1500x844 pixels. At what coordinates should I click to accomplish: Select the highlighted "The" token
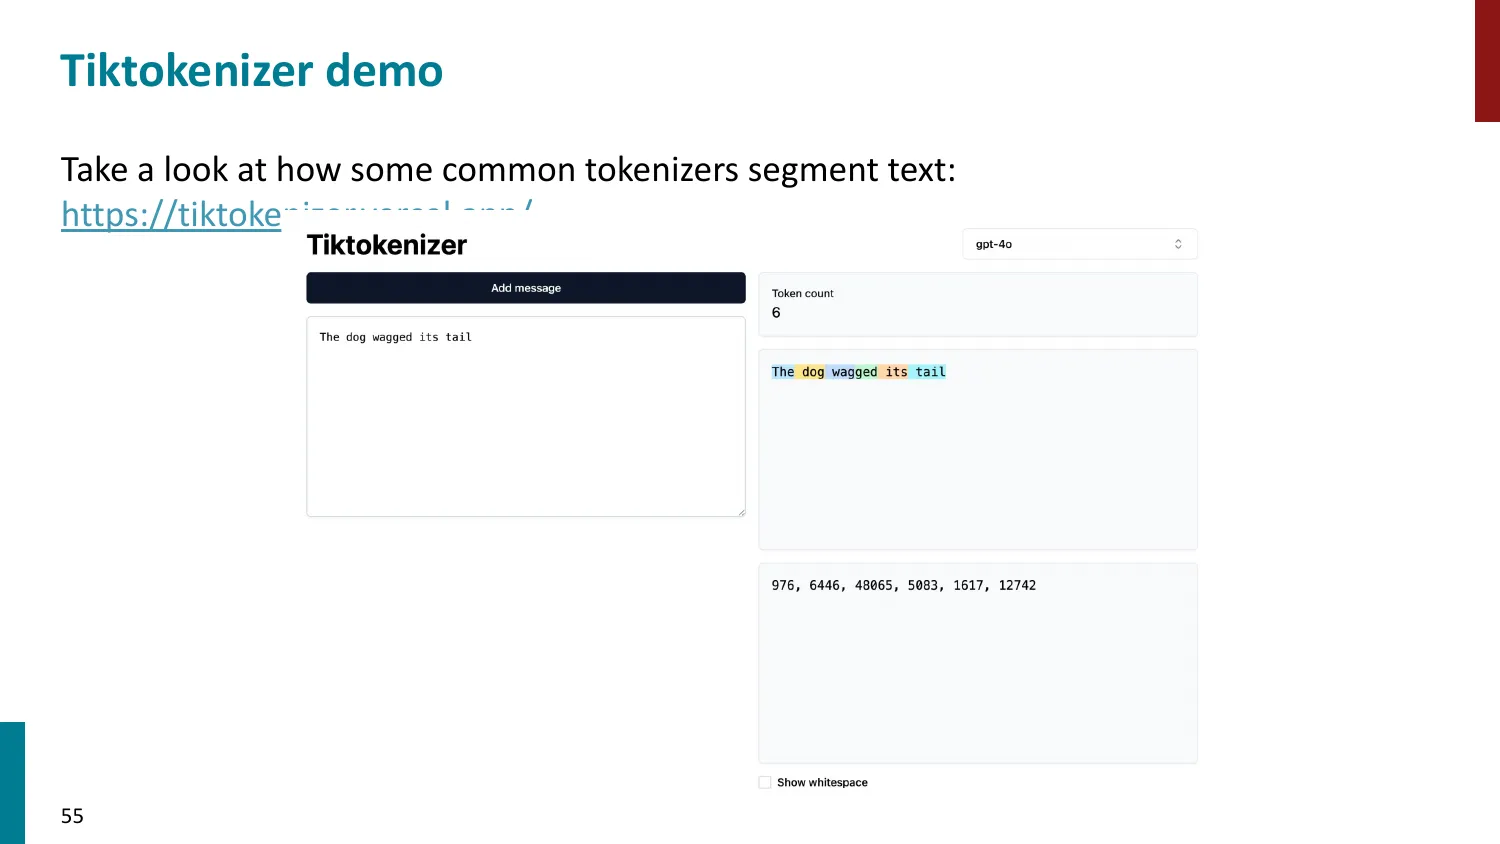click(783, 372)
